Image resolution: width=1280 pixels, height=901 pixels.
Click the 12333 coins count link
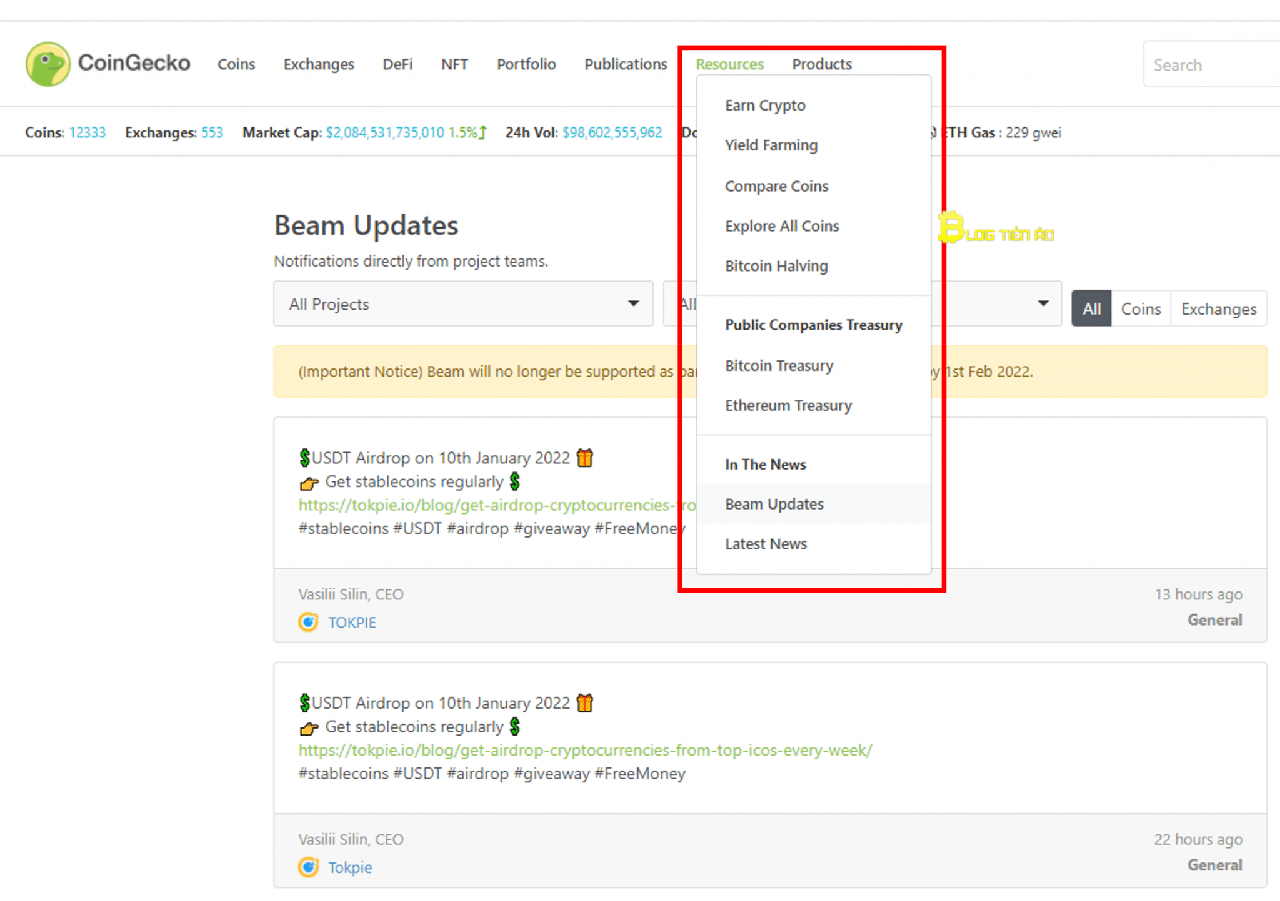pos(87,132)
